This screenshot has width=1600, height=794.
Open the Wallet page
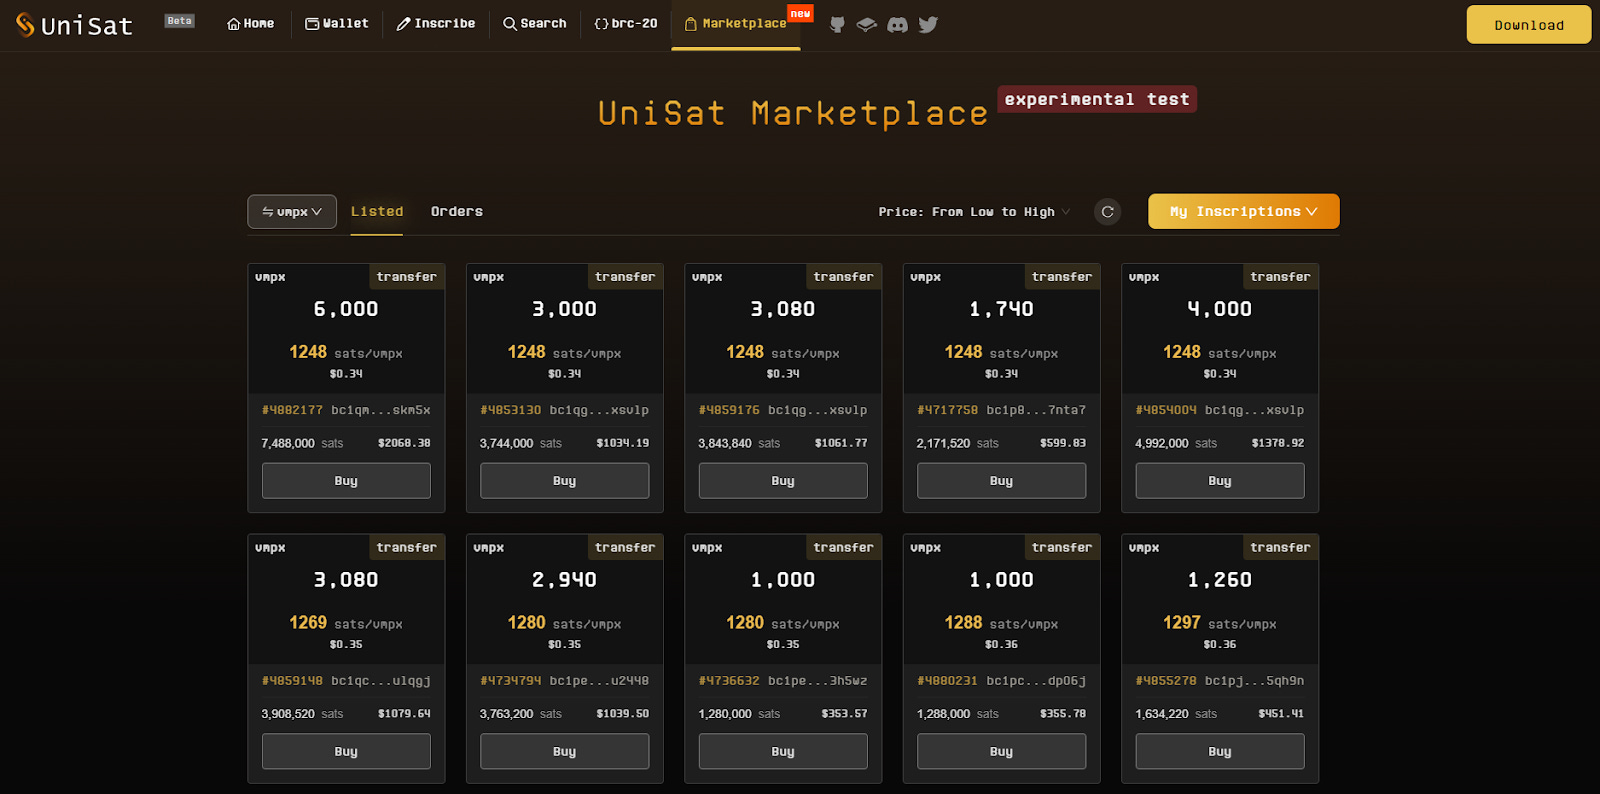point(337,24)
